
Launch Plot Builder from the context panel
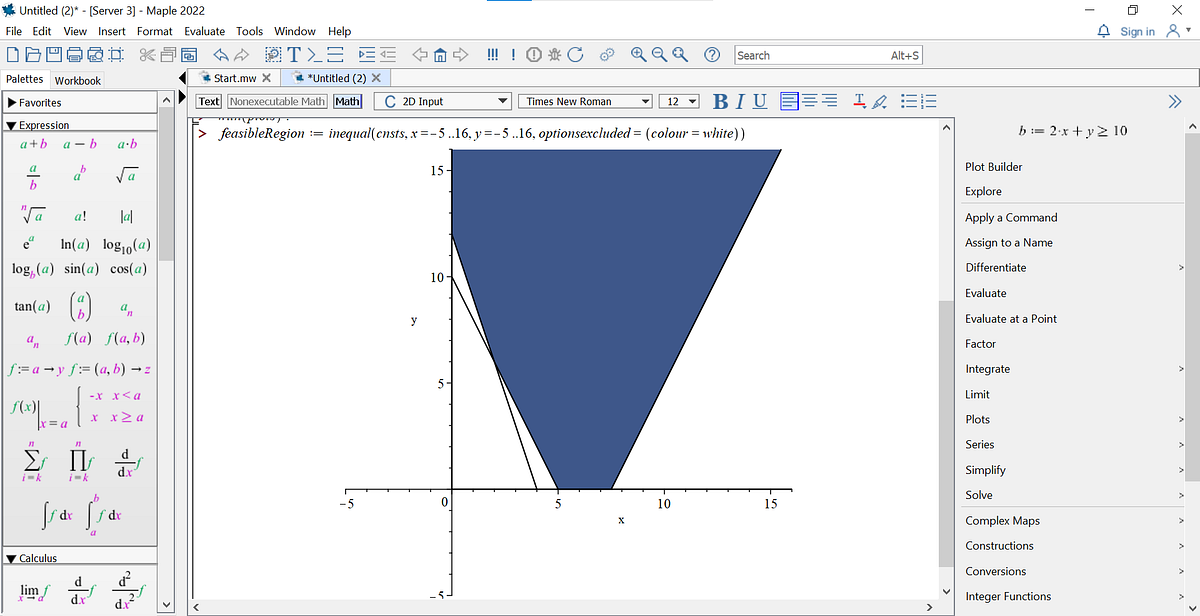[x=993, y=167]
